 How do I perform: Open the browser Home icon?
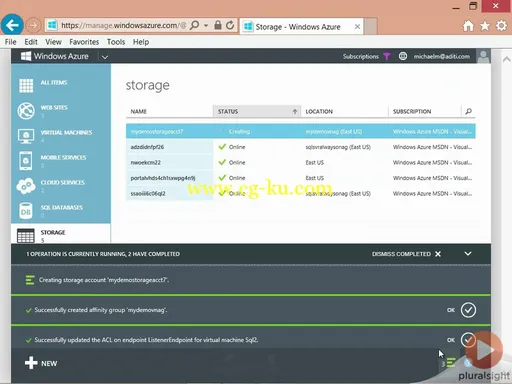tap(468, 26)
